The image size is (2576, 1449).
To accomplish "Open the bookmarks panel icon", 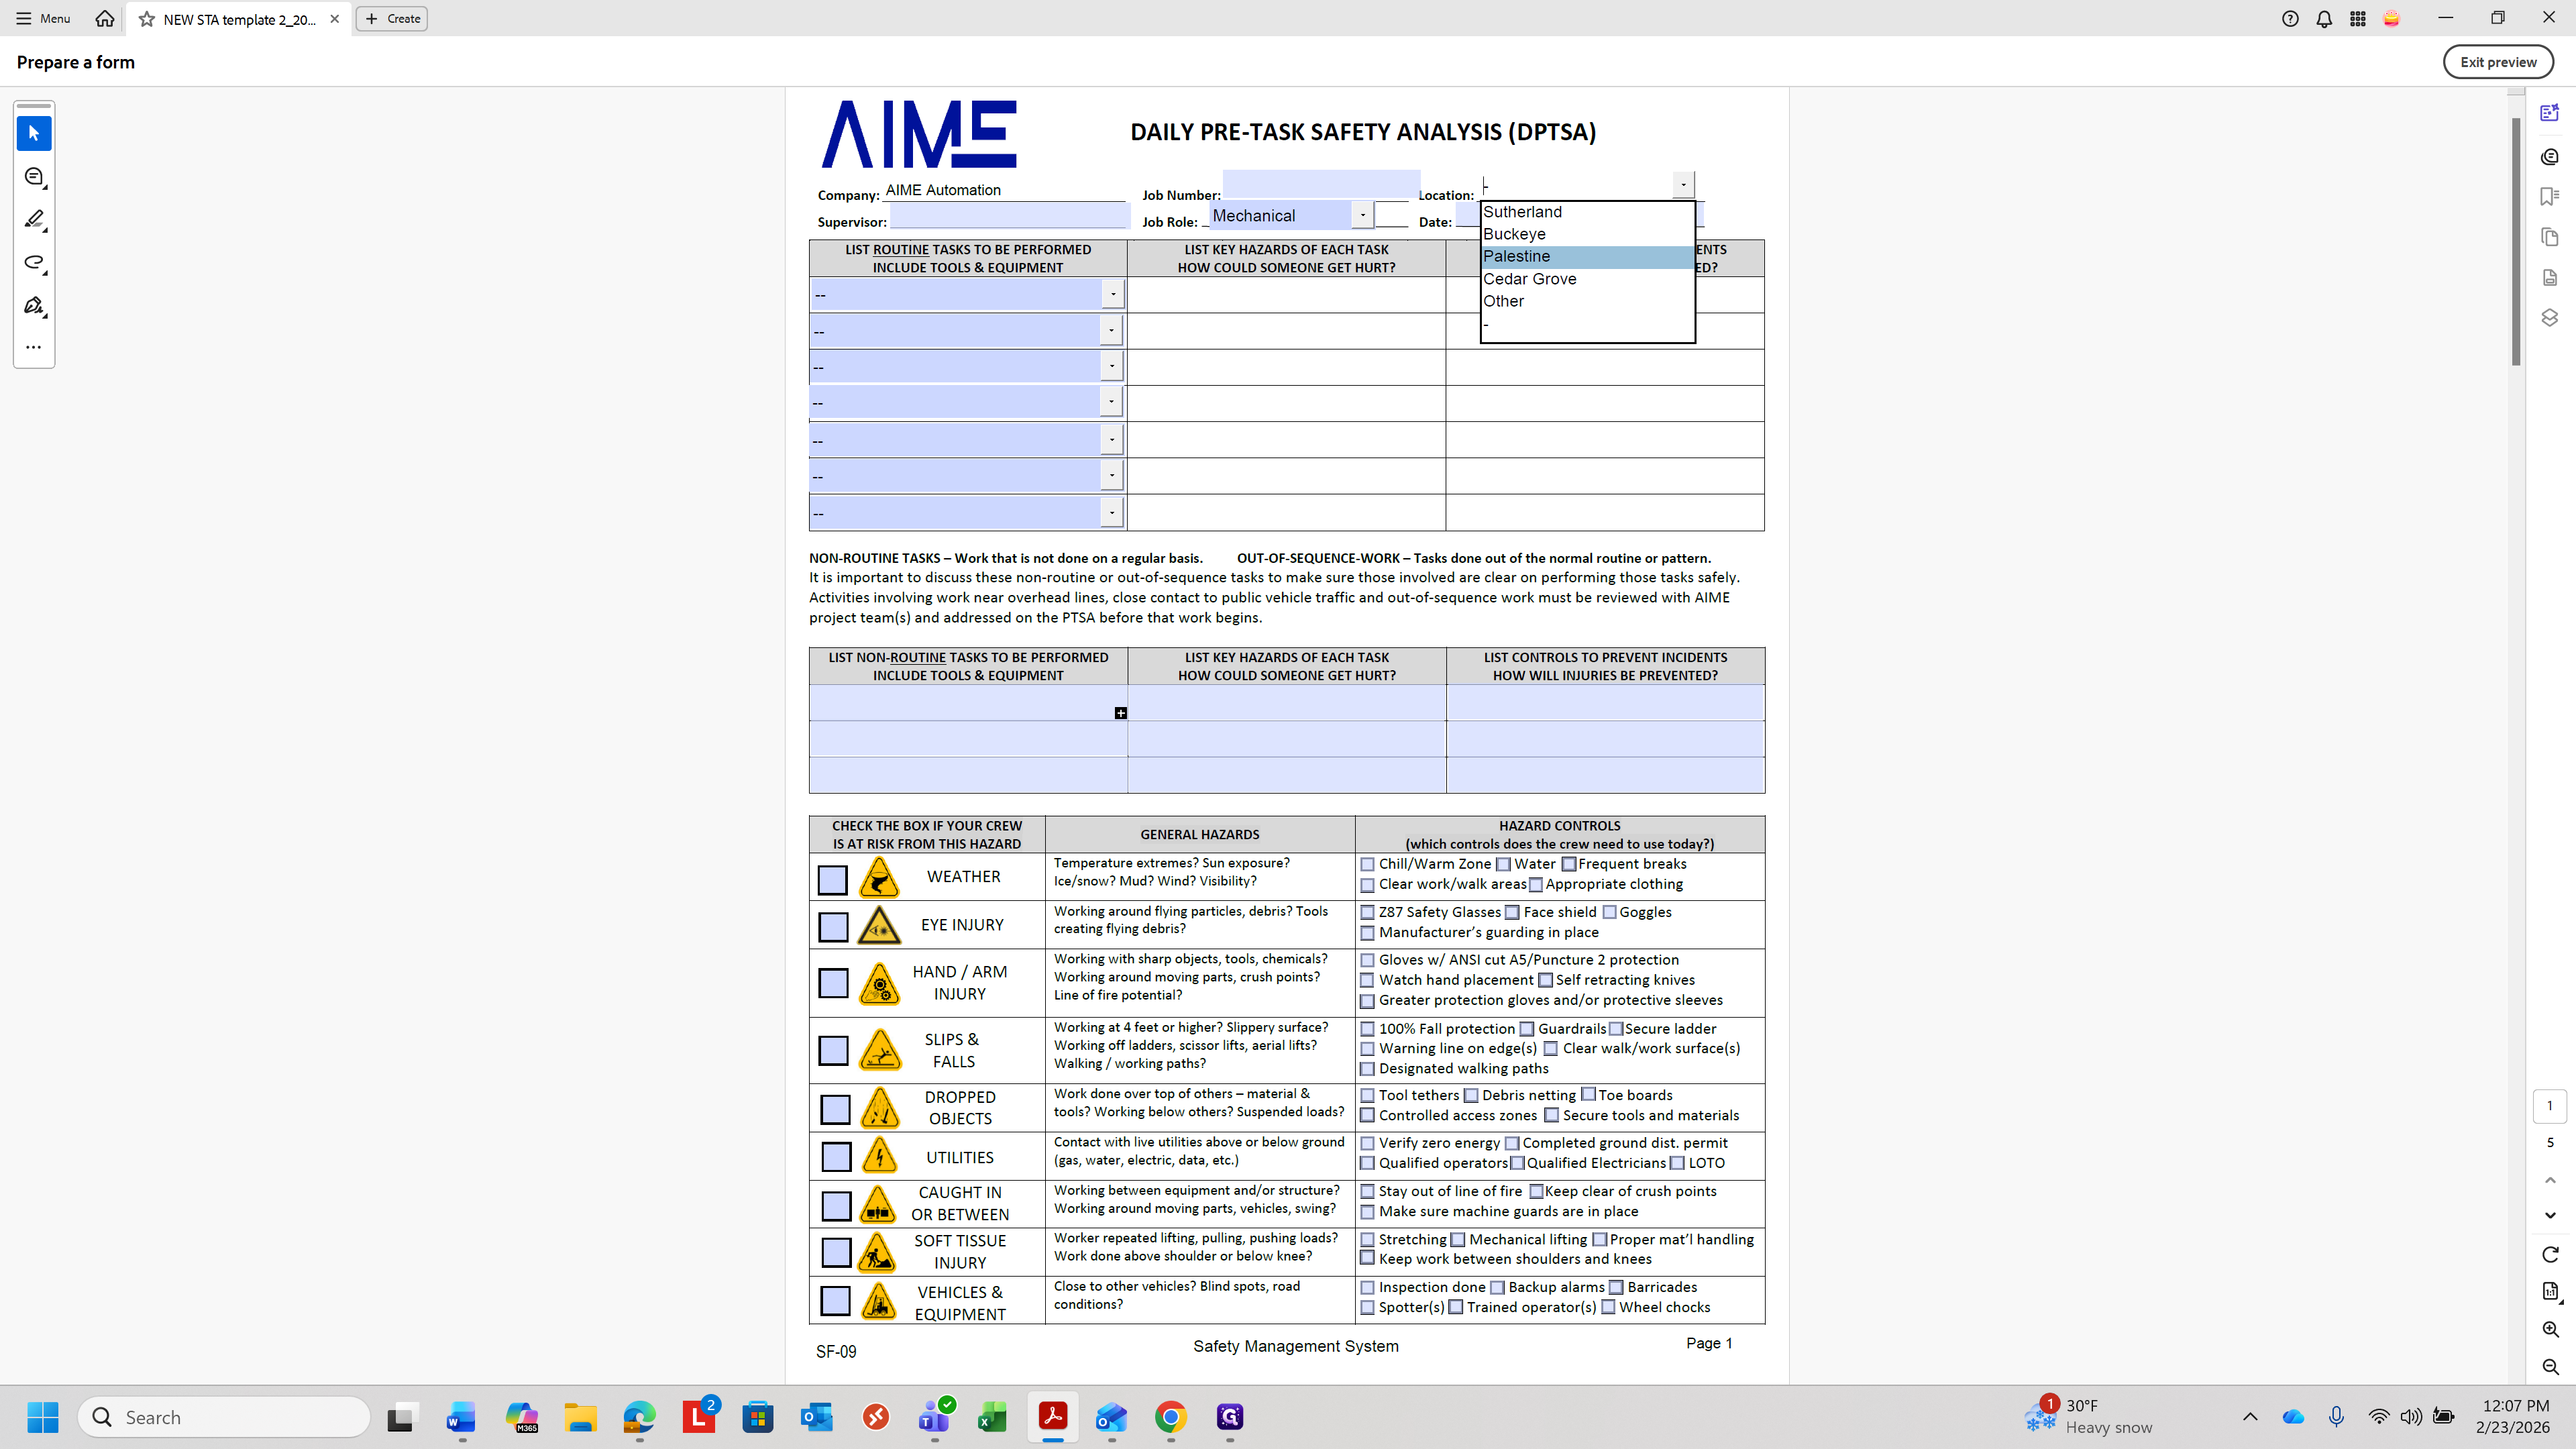I will pyautogui.click(x=2549, y=196).
